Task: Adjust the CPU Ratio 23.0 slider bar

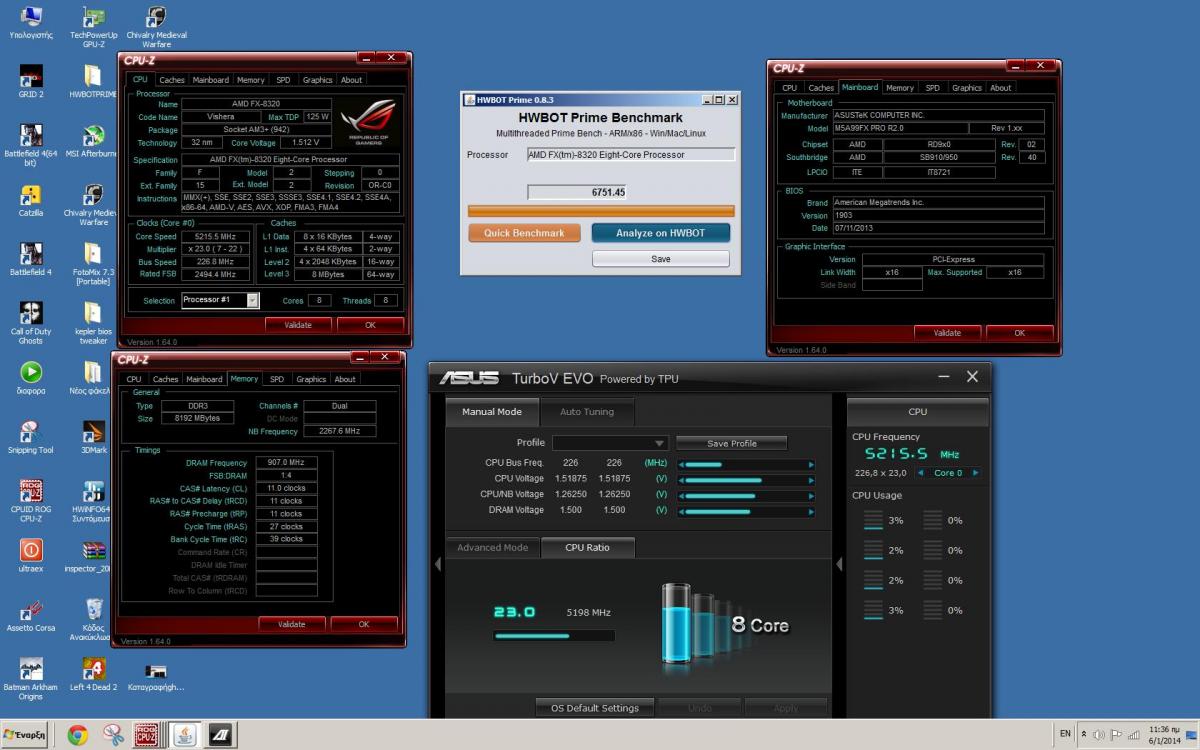Action: pyautogui.click(x=554, y=635)
